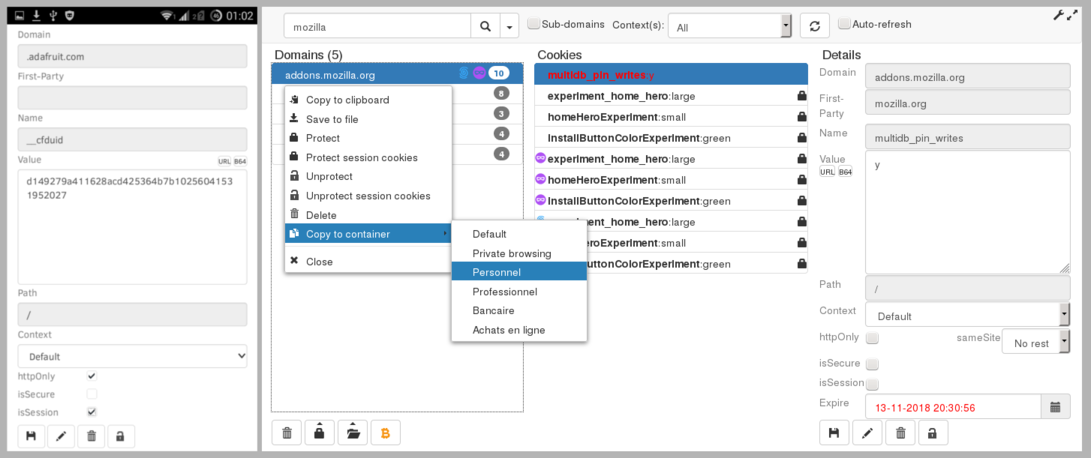The width and height of the screenshot is (1091, 458).
Task: Click purple container icon on homeHeroExperiment:small
Action: click(x=541, y=180)
